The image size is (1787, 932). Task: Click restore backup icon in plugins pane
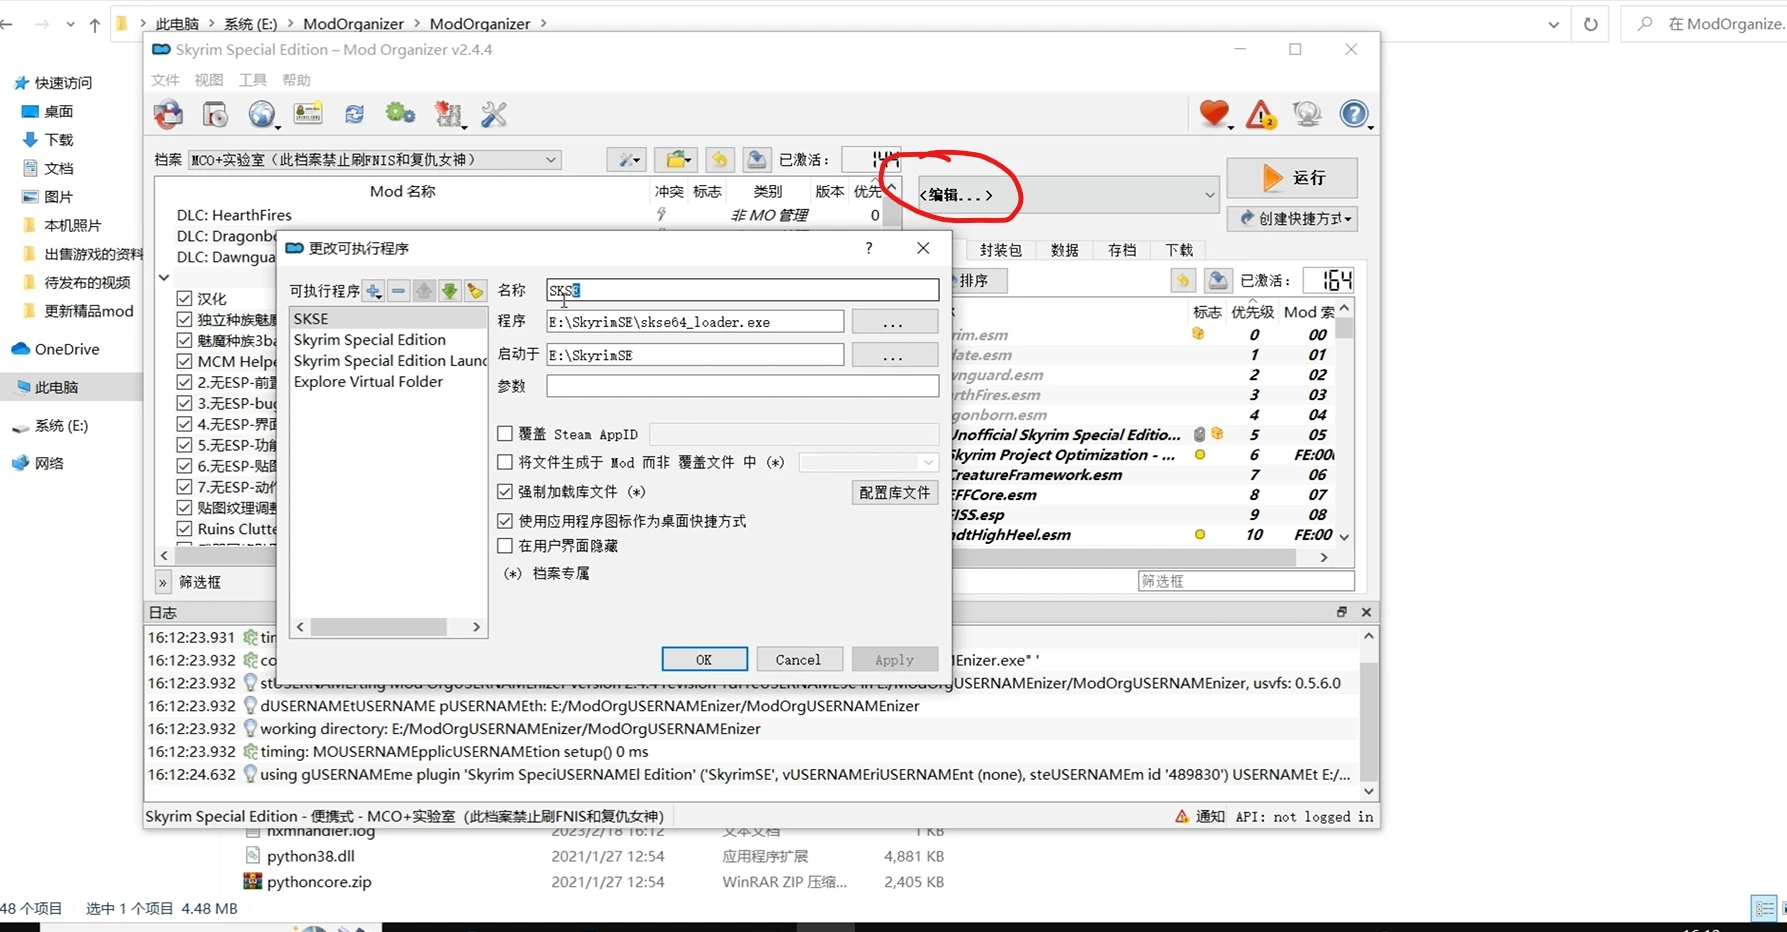[x=1182, y=281]
